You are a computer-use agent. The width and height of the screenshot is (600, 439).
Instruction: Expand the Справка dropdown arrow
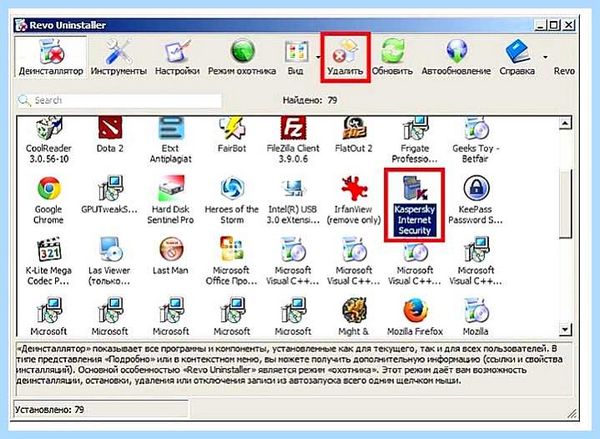pyautogui.click(x=545, y=57)
